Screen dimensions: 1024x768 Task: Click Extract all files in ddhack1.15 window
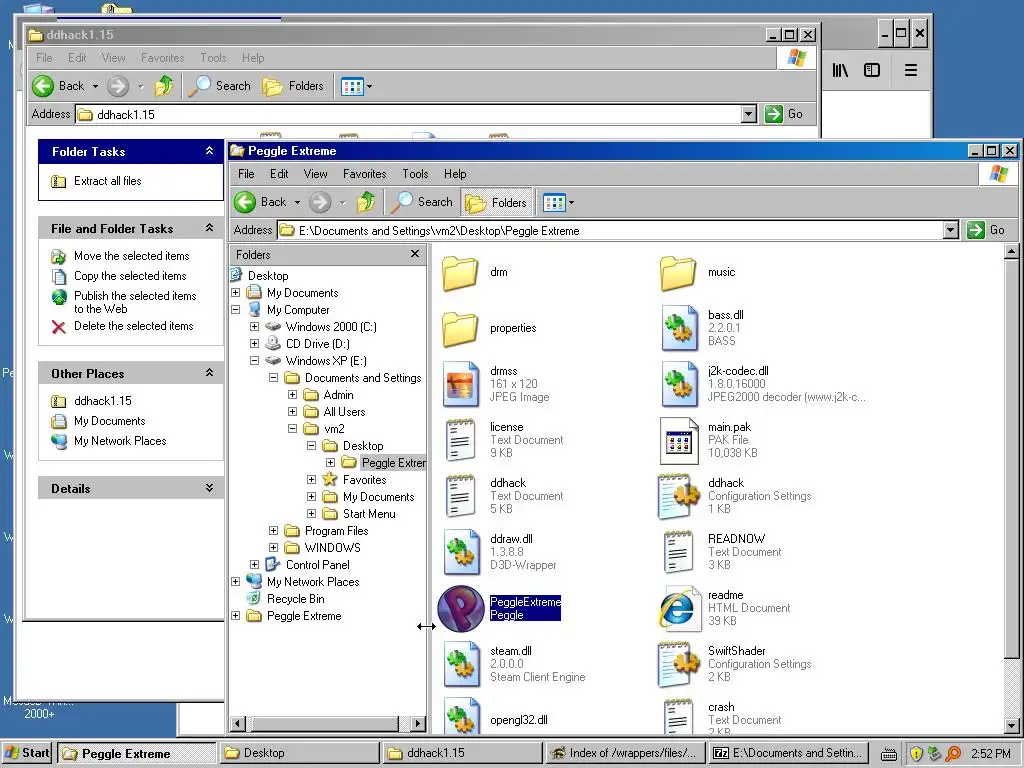tap(107, 181)
